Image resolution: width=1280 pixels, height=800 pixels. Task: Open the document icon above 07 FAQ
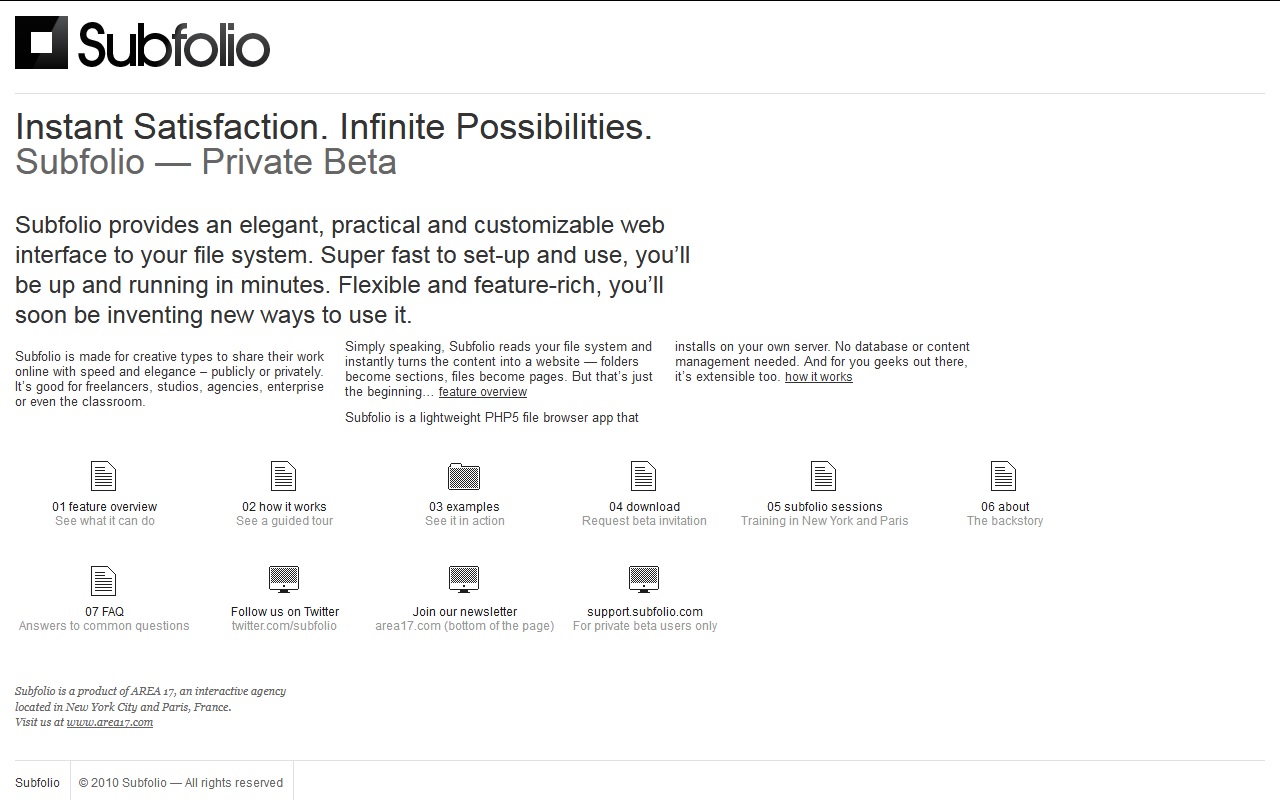(x=103, y=581)
